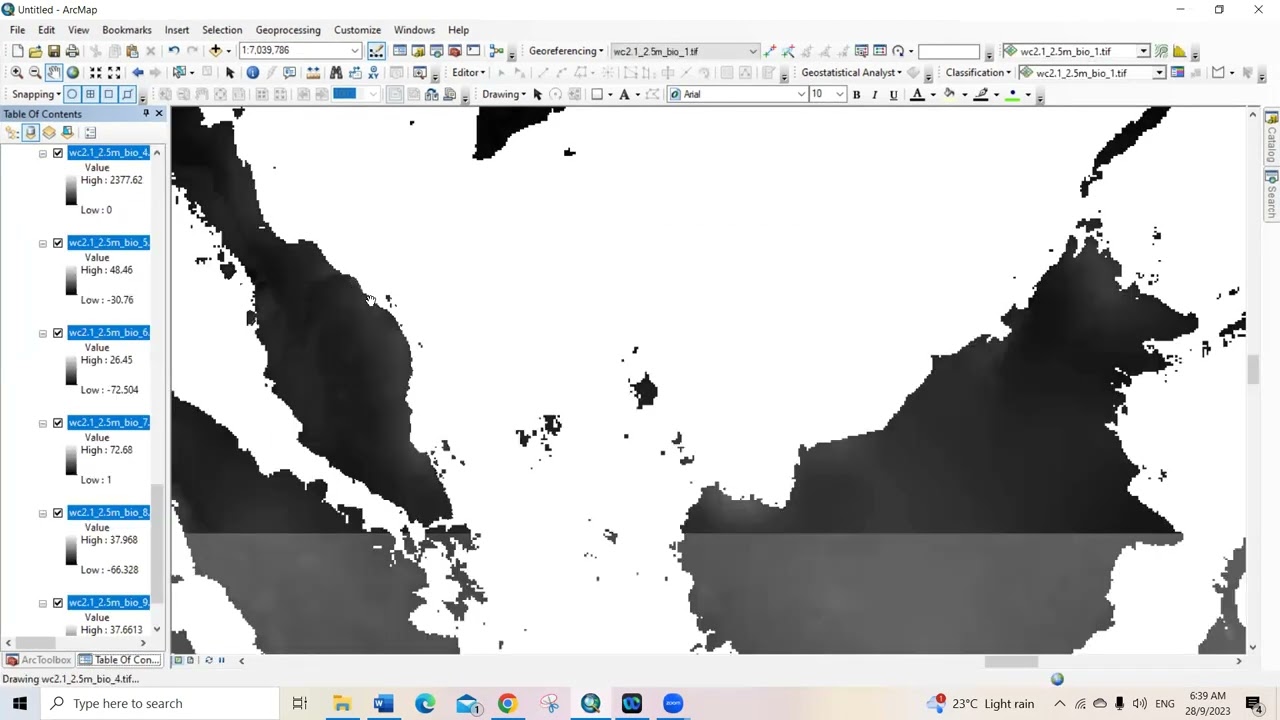
Task: Open the Editor Toolbar icon next to scale box
Action: (x=376, y=51)
